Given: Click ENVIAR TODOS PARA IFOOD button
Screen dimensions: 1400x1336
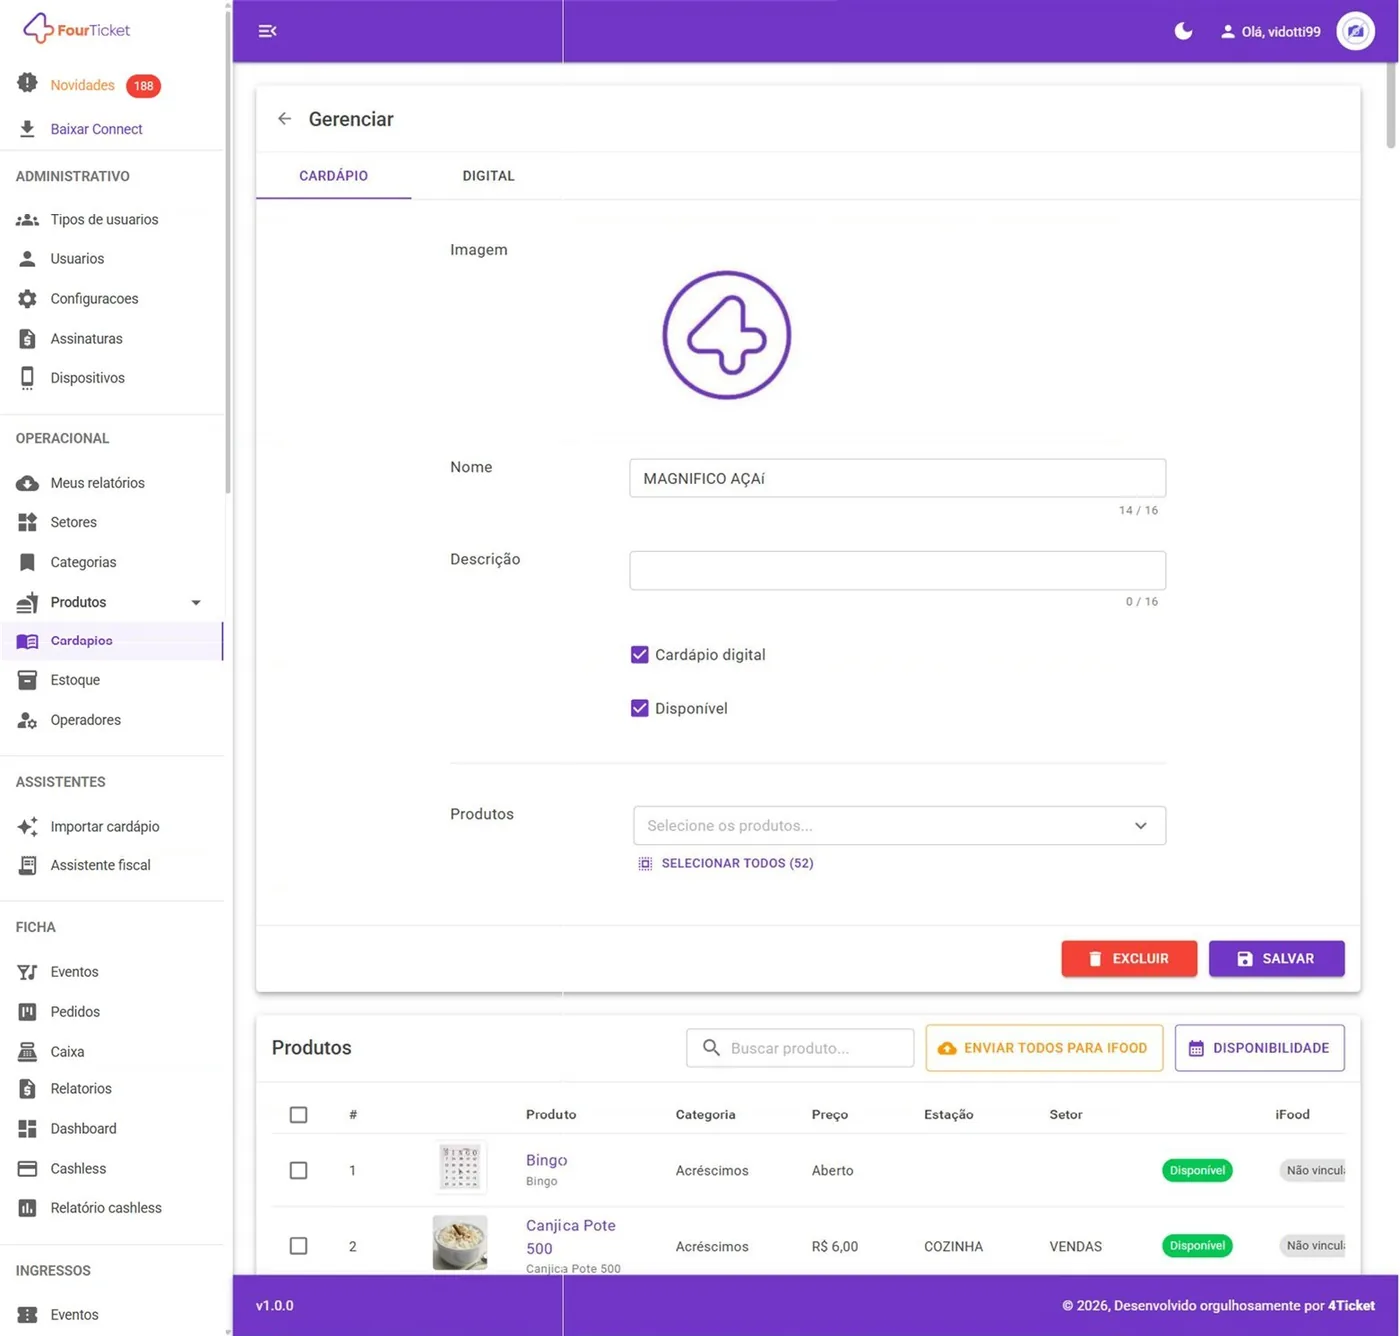Looking at the screenshot, I should pyautogui.click(x=1044, y=1048).
